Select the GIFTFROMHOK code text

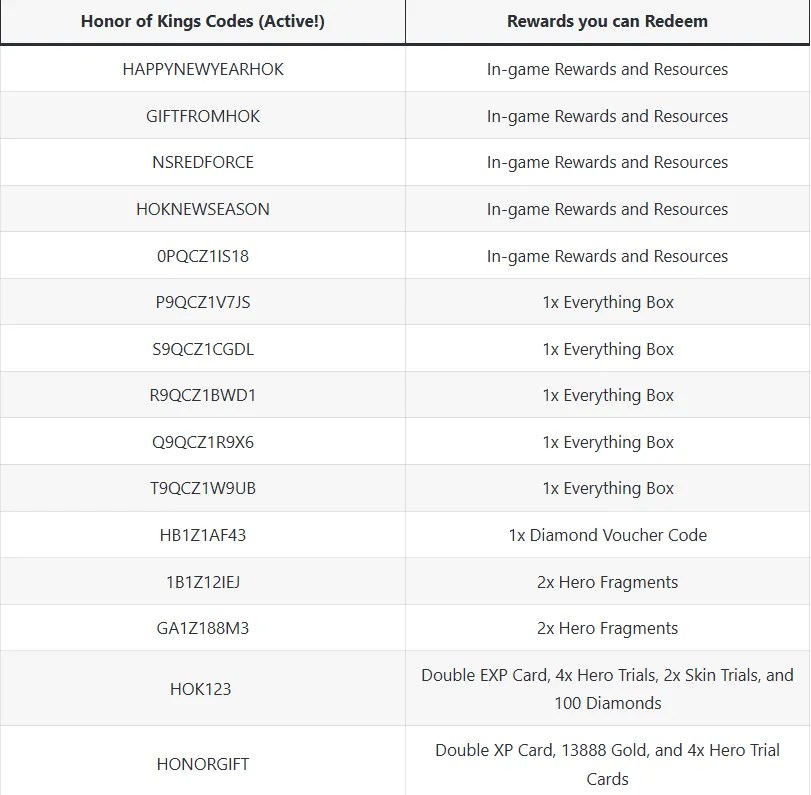click(202, 116)
